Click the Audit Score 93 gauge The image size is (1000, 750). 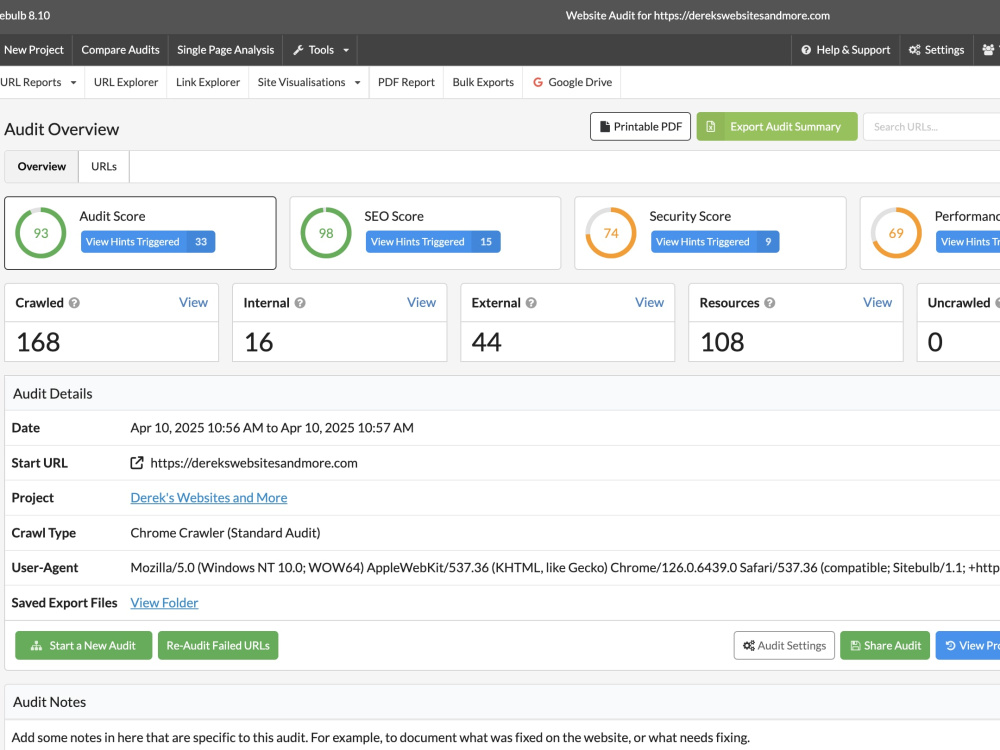tap(41, 233)
